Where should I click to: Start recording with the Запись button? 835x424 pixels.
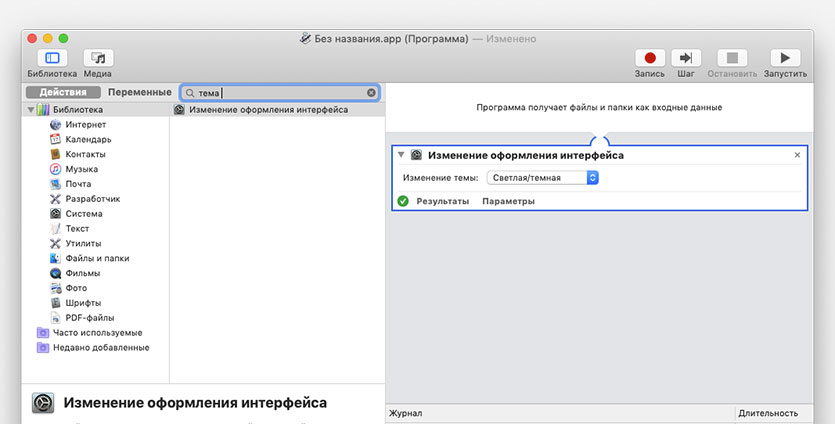tap(649, 58)
